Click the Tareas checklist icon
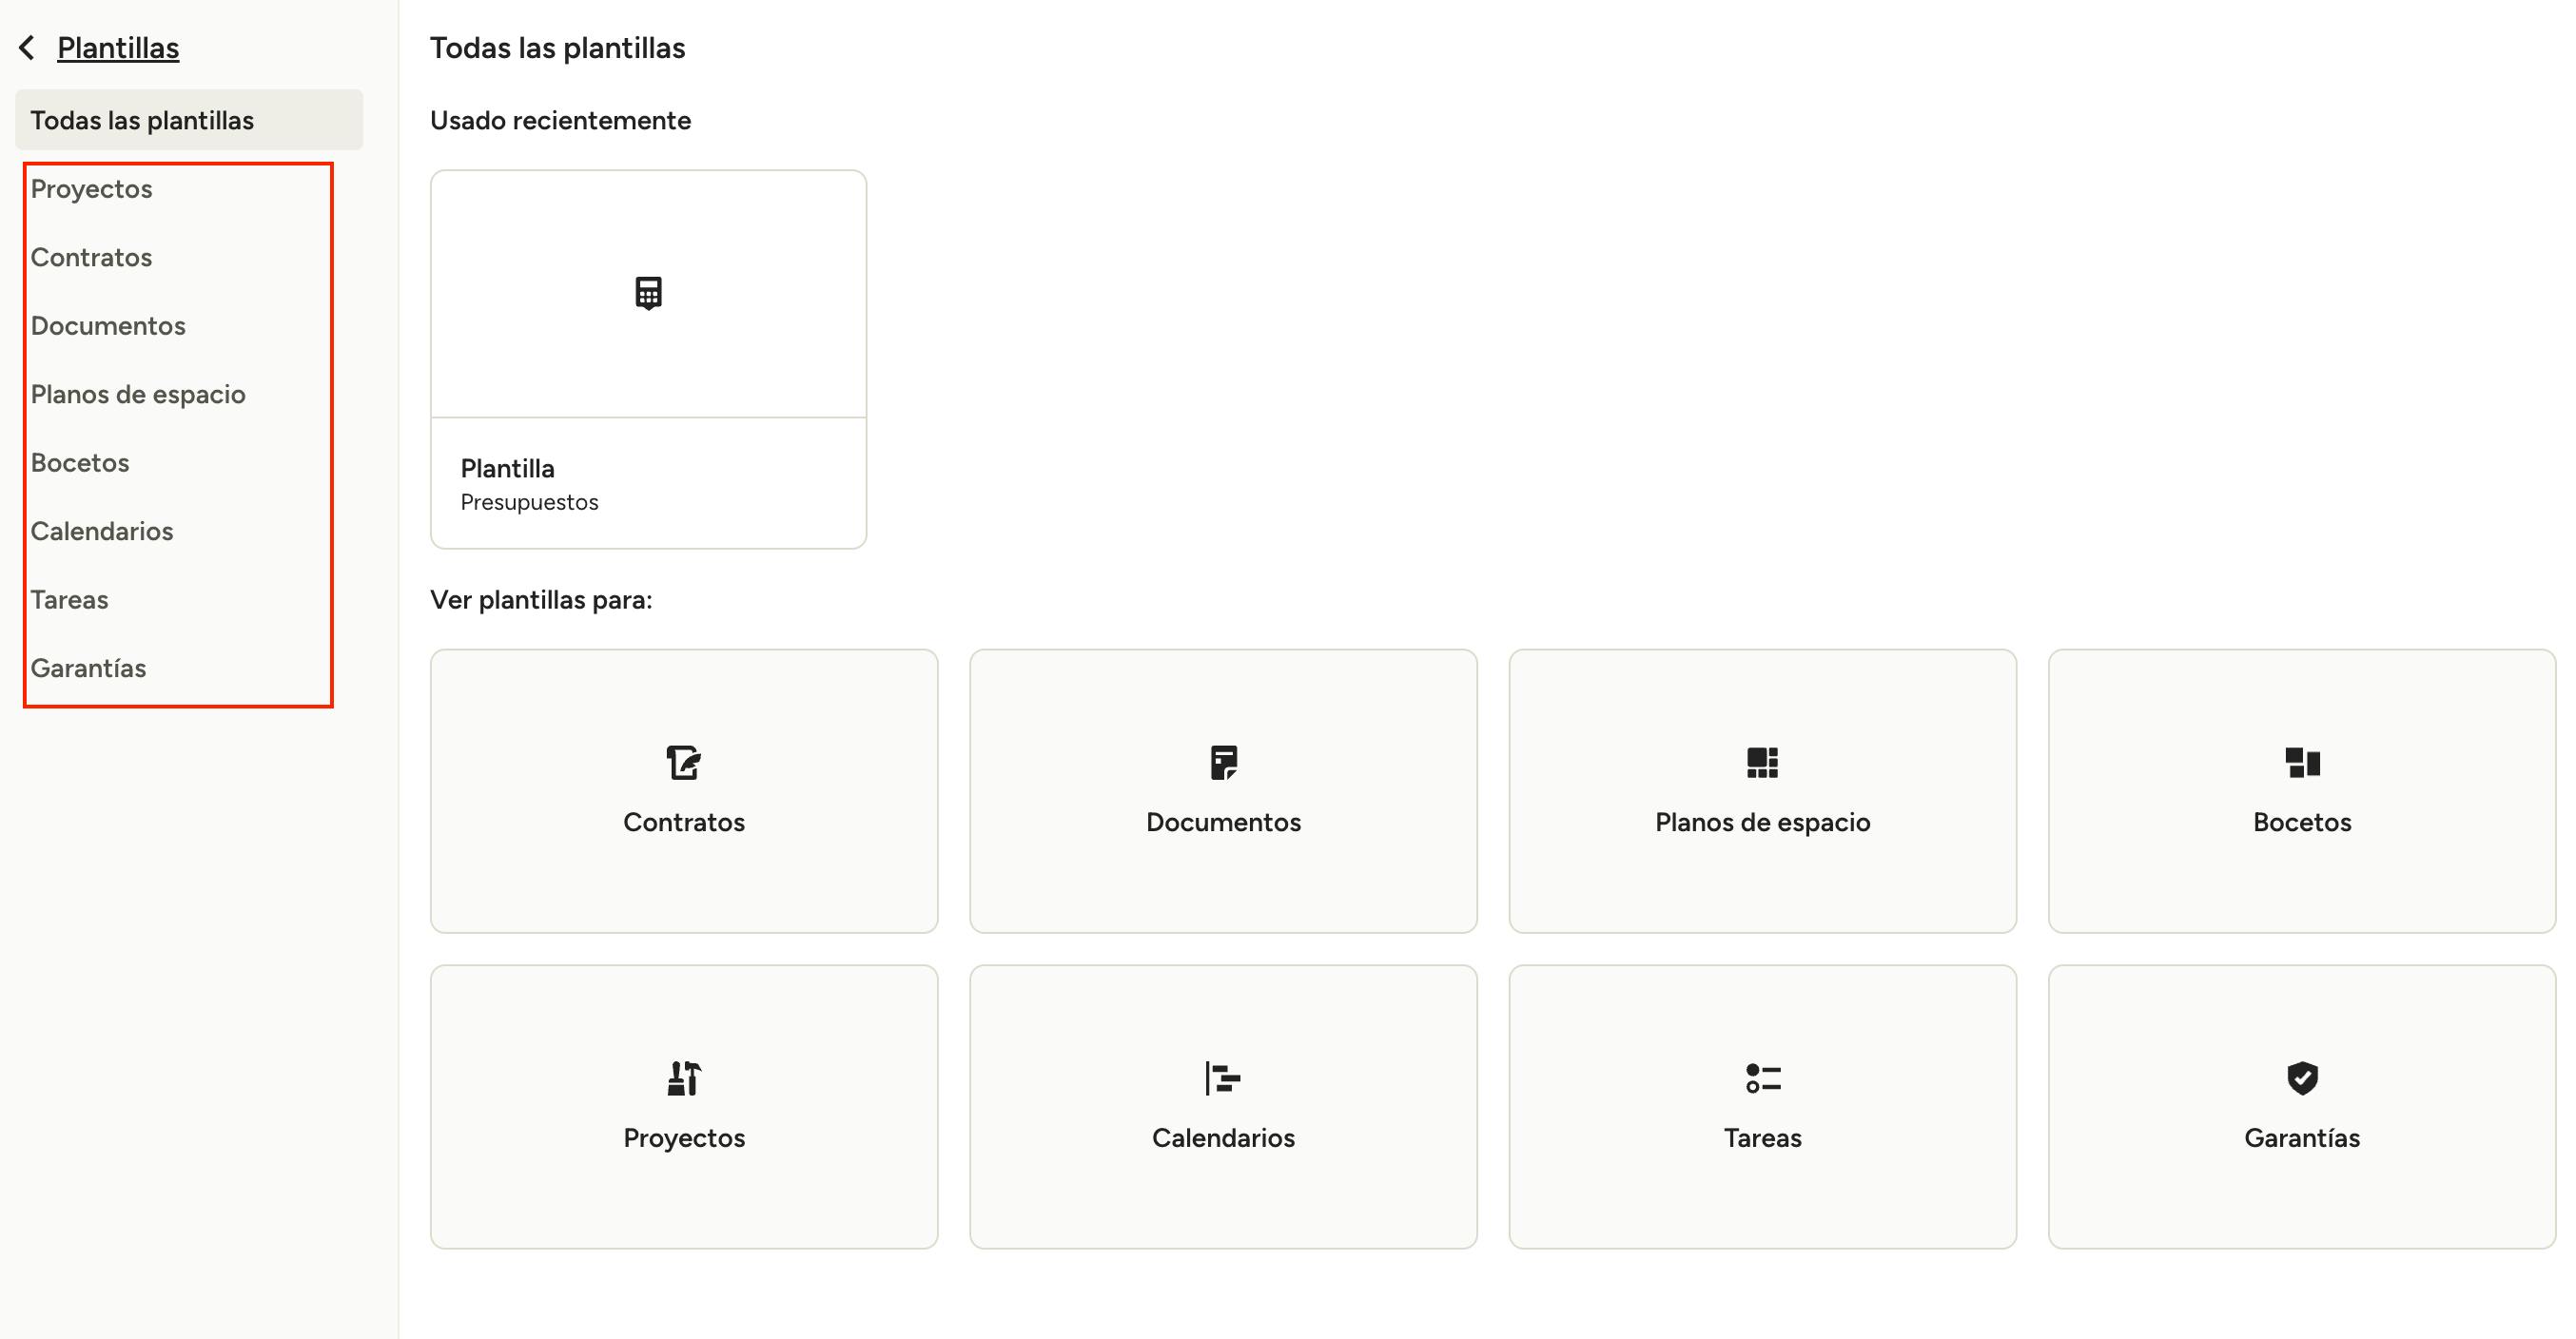The width and height of the screenshot is (2576, 1339). tap(1762, 1078)
